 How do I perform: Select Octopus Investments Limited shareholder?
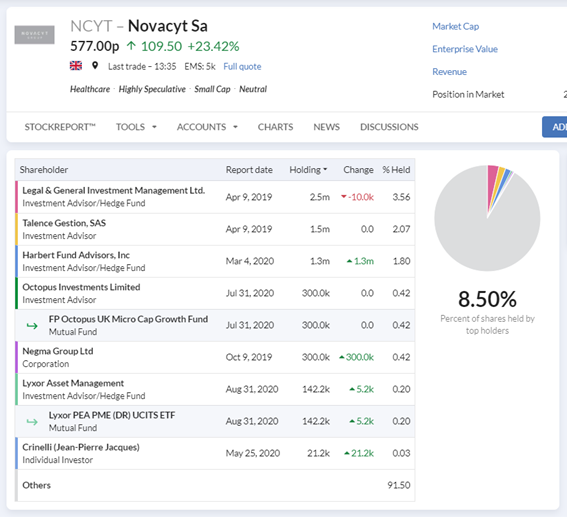81,287
